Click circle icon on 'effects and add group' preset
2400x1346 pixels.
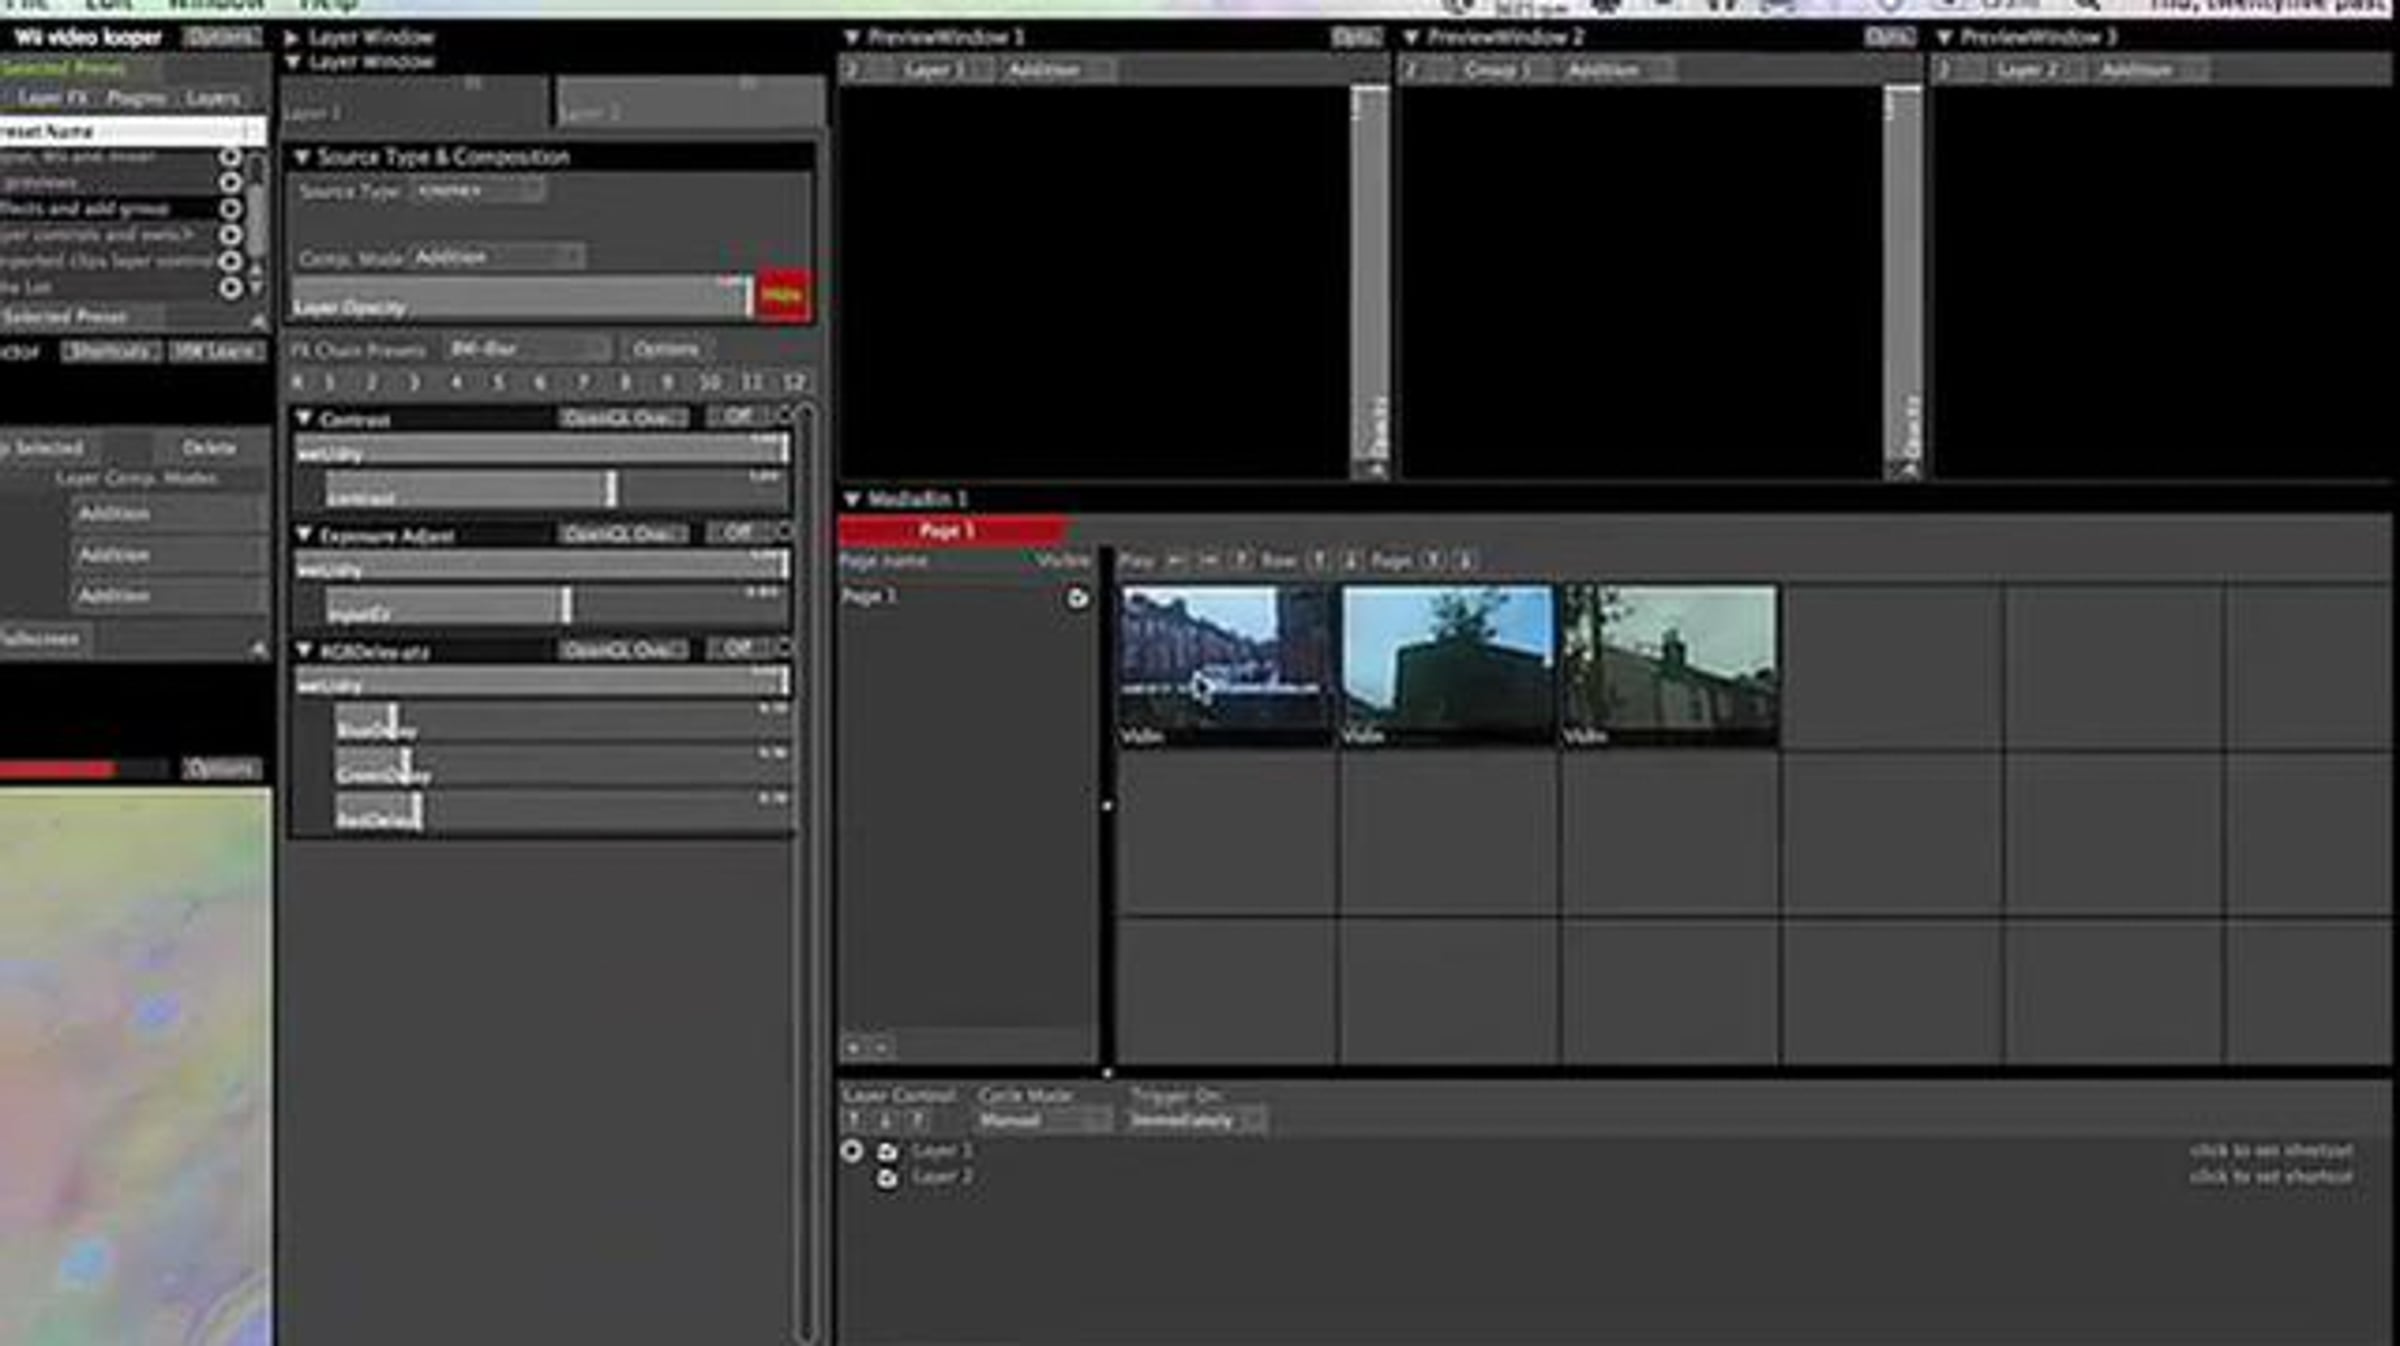(230, 209)
